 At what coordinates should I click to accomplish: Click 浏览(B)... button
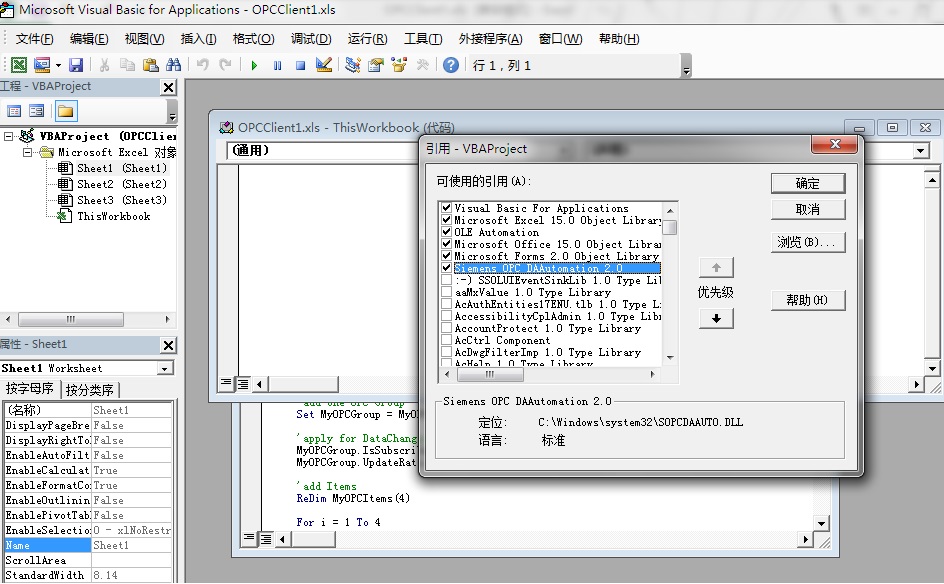pos(808,242)
